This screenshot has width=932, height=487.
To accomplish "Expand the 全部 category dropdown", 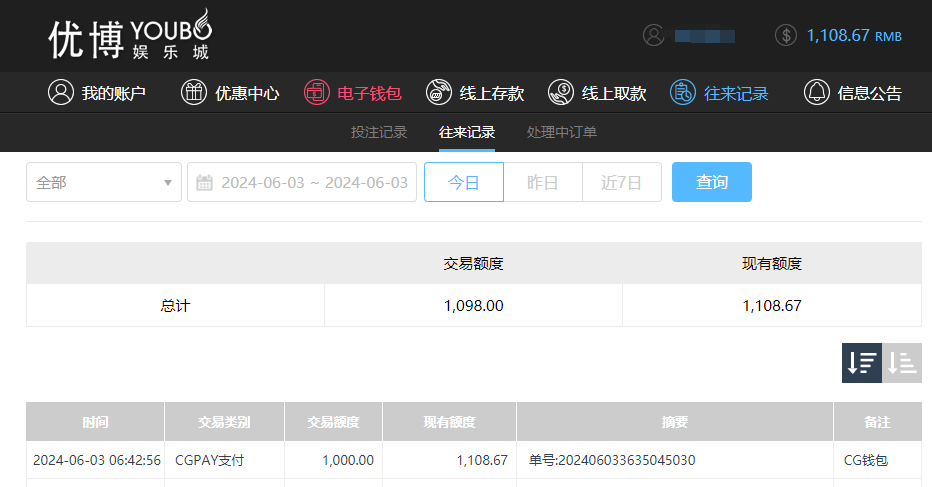I will [103, 182].
